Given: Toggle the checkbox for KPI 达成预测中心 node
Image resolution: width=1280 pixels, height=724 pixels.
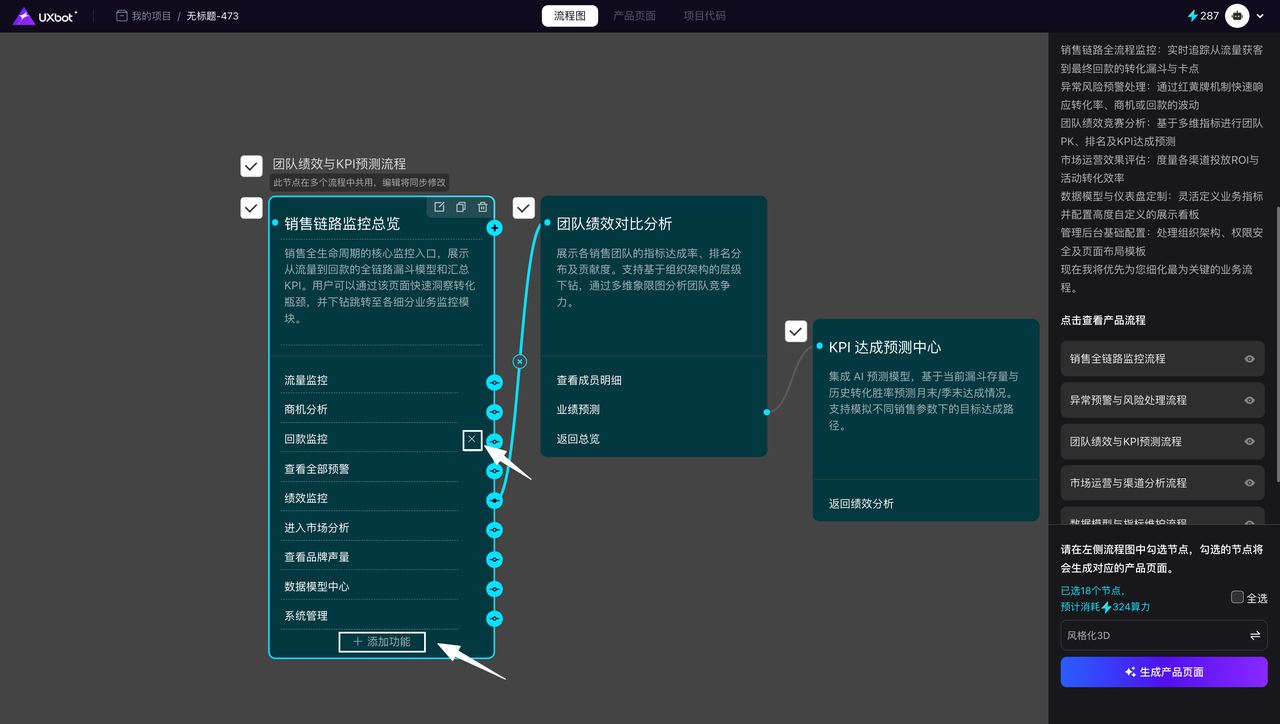Looking at the screenshot, I should tap(795, 331).
